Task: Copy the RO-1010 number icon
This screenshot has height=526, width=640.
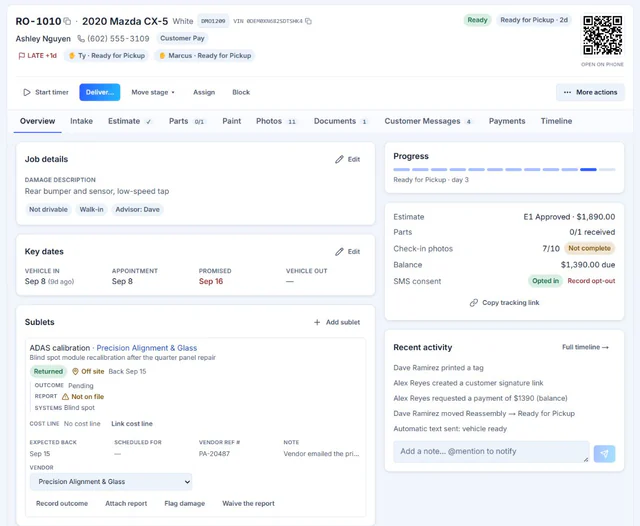Action: point(67,21)
